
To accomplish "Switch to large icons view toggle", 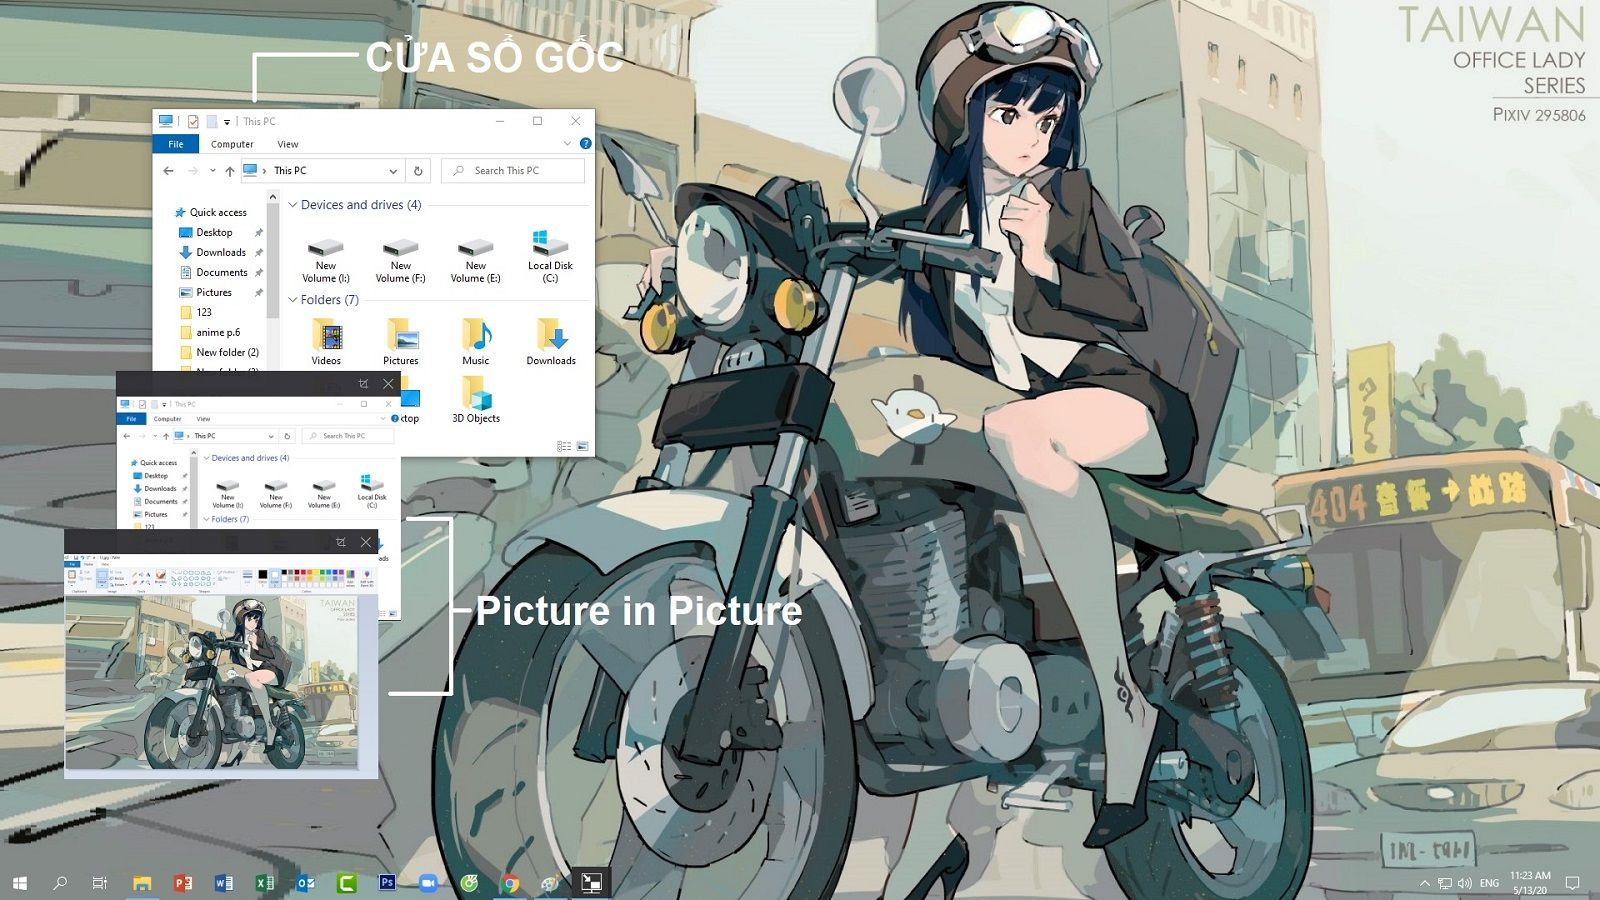I will (x=583, y=446).
